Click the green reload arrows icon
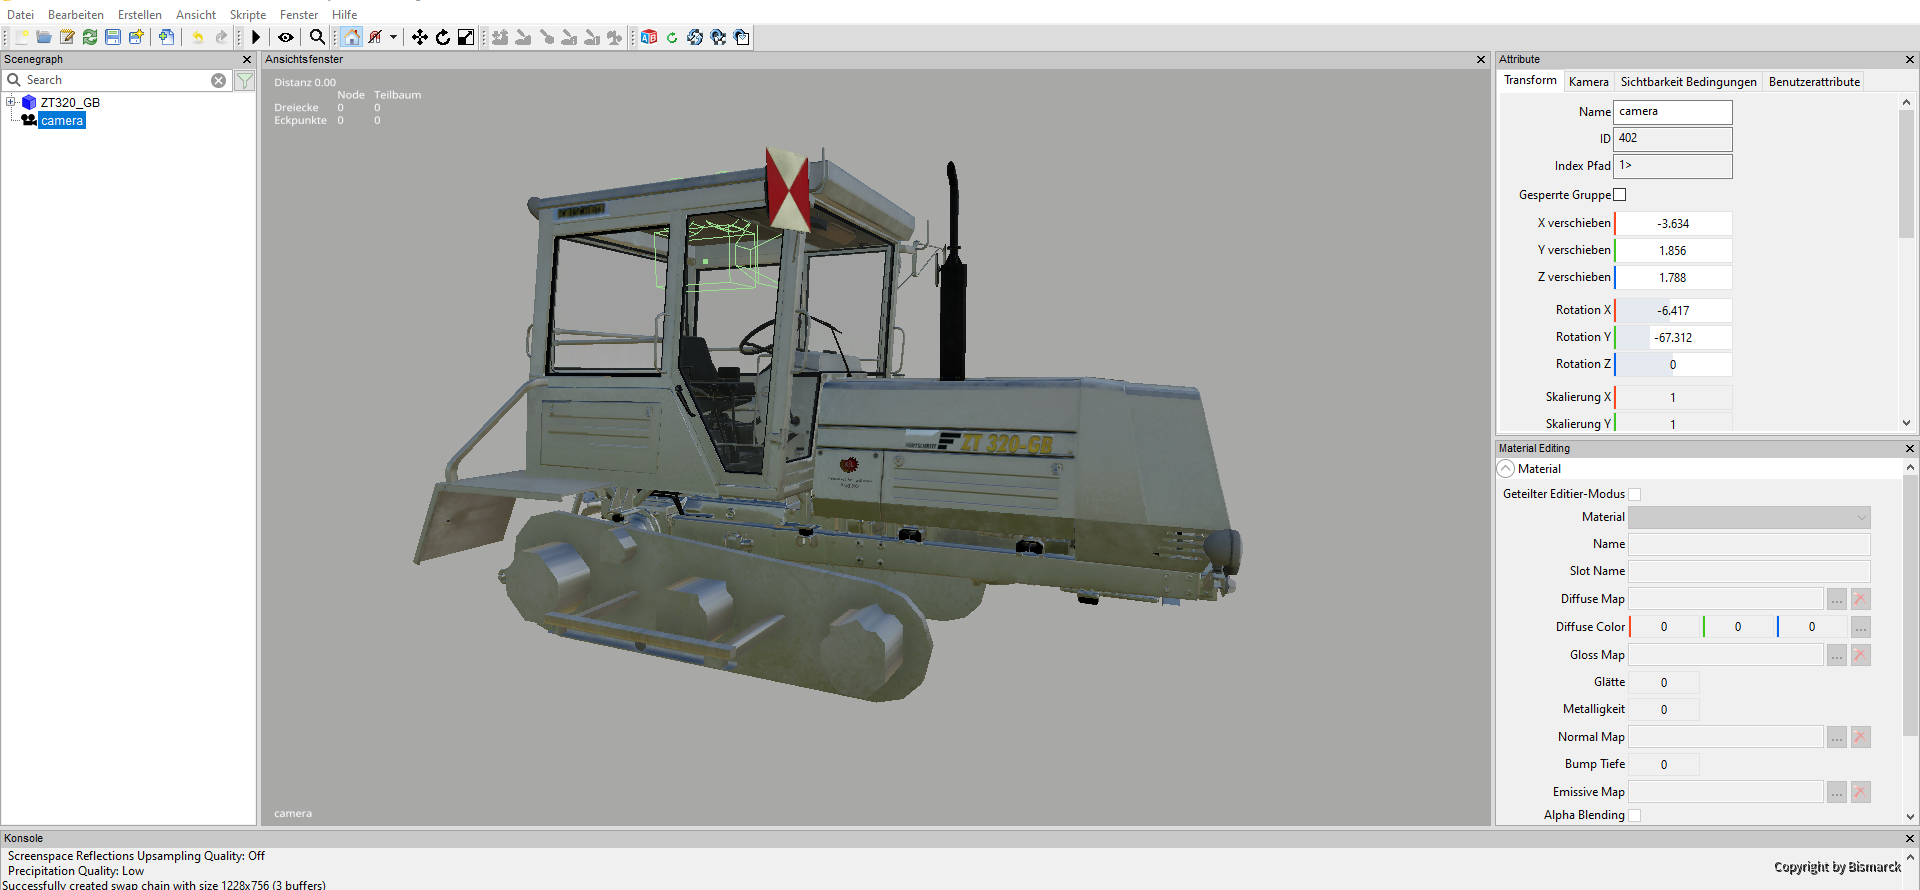 click(x=90, y=37)
